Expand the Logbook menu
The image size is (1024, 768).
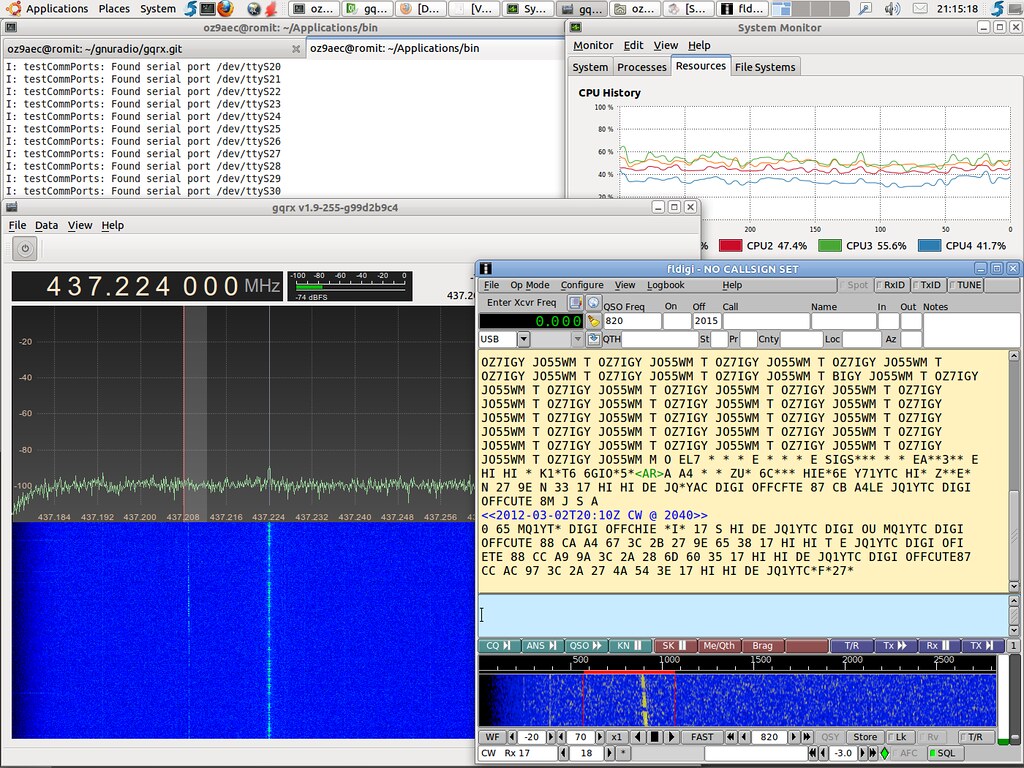pyautogui.click(x=665, y=285)
